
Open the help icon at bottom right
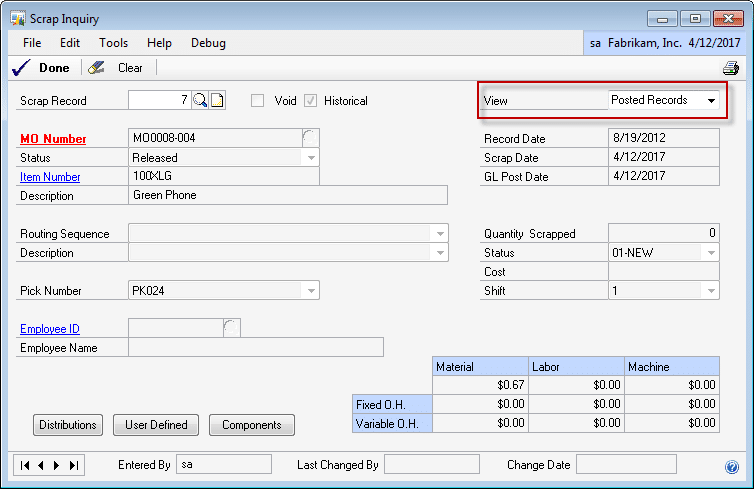coord(731,466)
